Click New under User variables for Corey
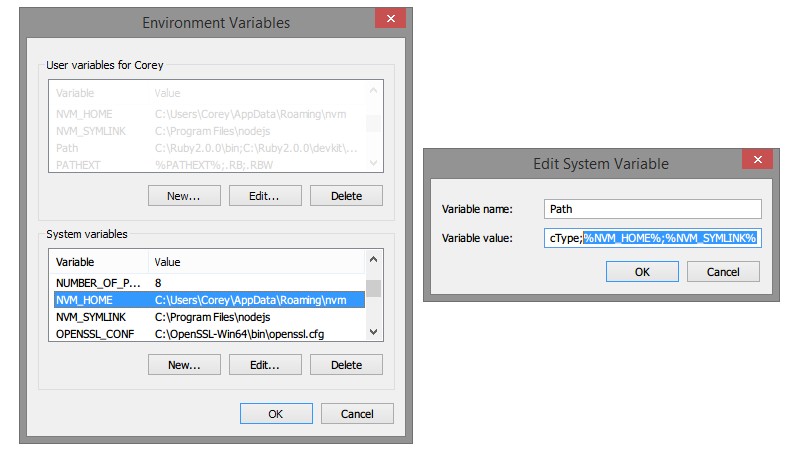Screen dimensions: 800x450 point(184,196)
